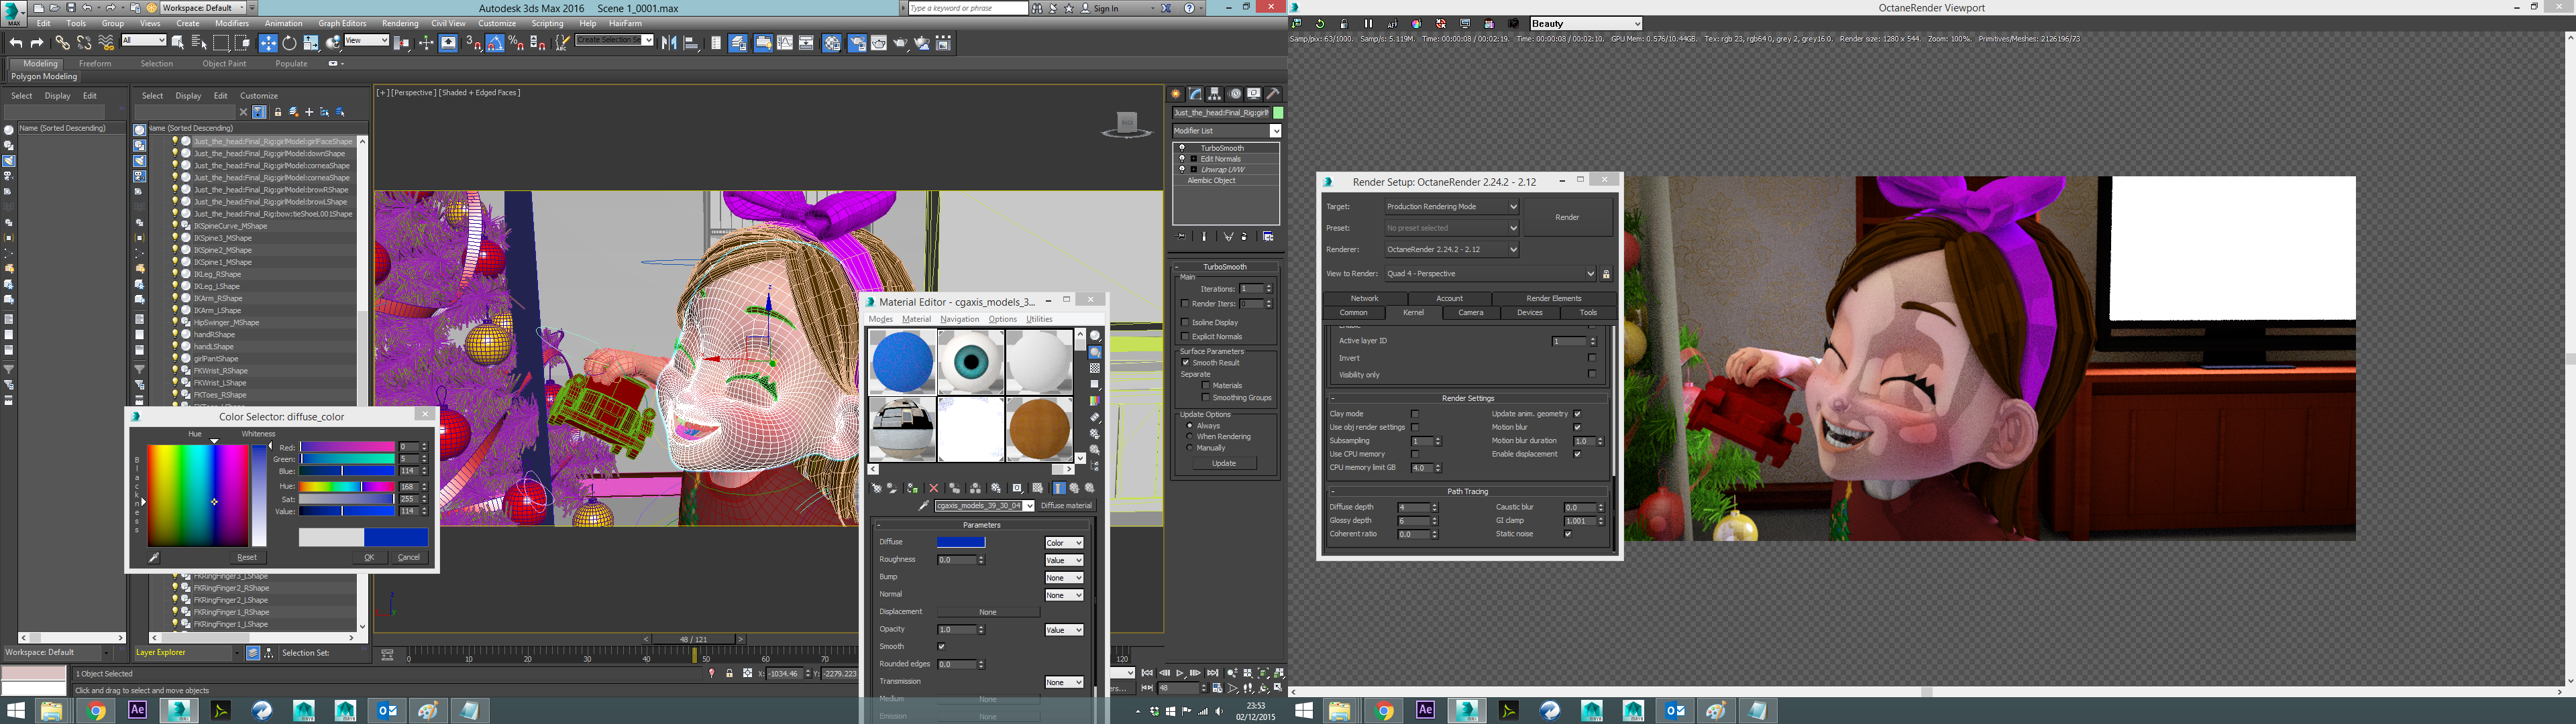Open the Graph Editors menu

(342, 23)
